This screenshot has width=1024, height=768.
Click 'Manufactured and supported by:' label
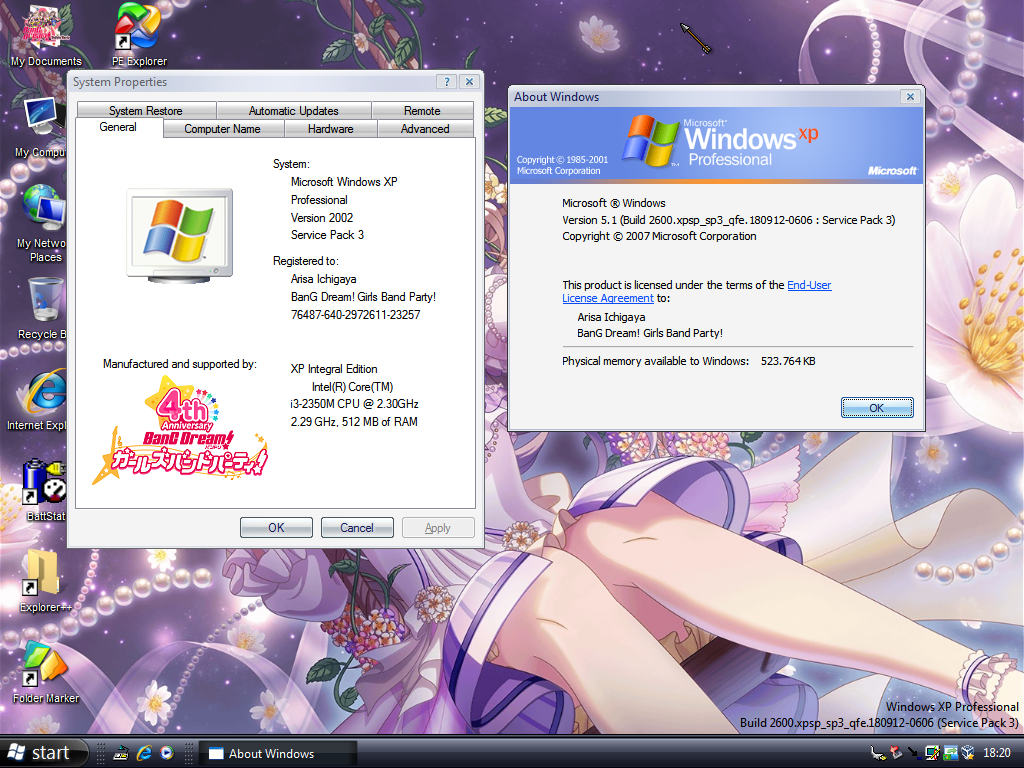[180, 364]
